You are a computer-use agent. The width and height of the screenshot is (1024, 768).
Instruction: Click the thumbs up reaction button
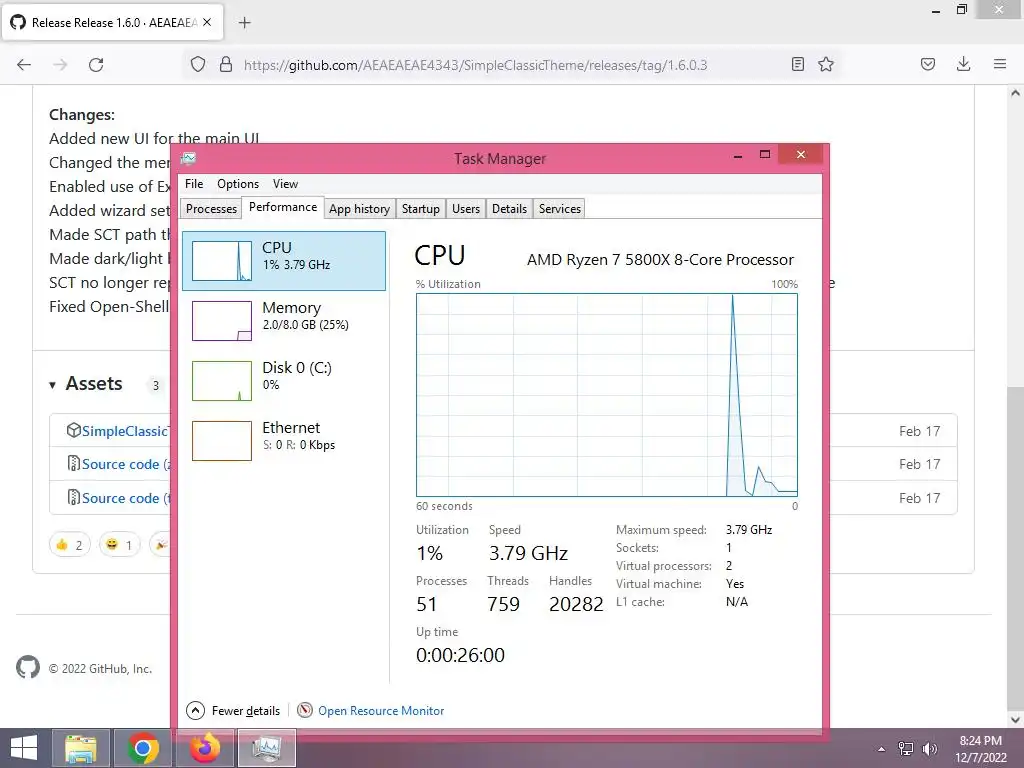tap(70, 545)
